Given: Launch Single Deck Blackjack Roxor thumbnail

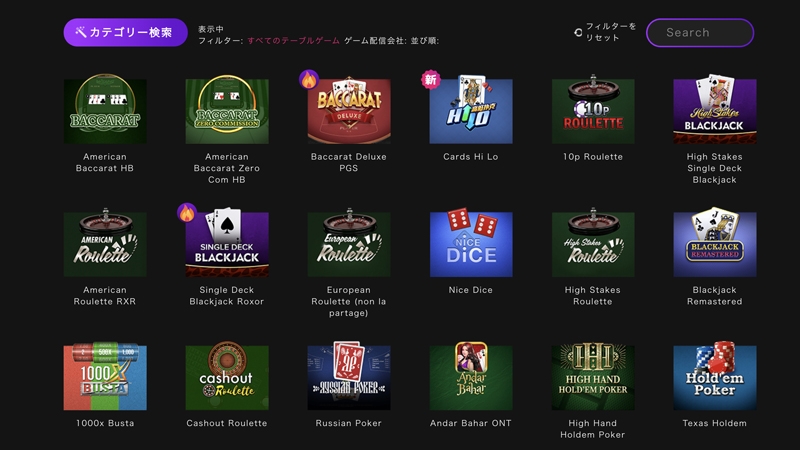Looking at the screenshot, I should click(227, 243).
